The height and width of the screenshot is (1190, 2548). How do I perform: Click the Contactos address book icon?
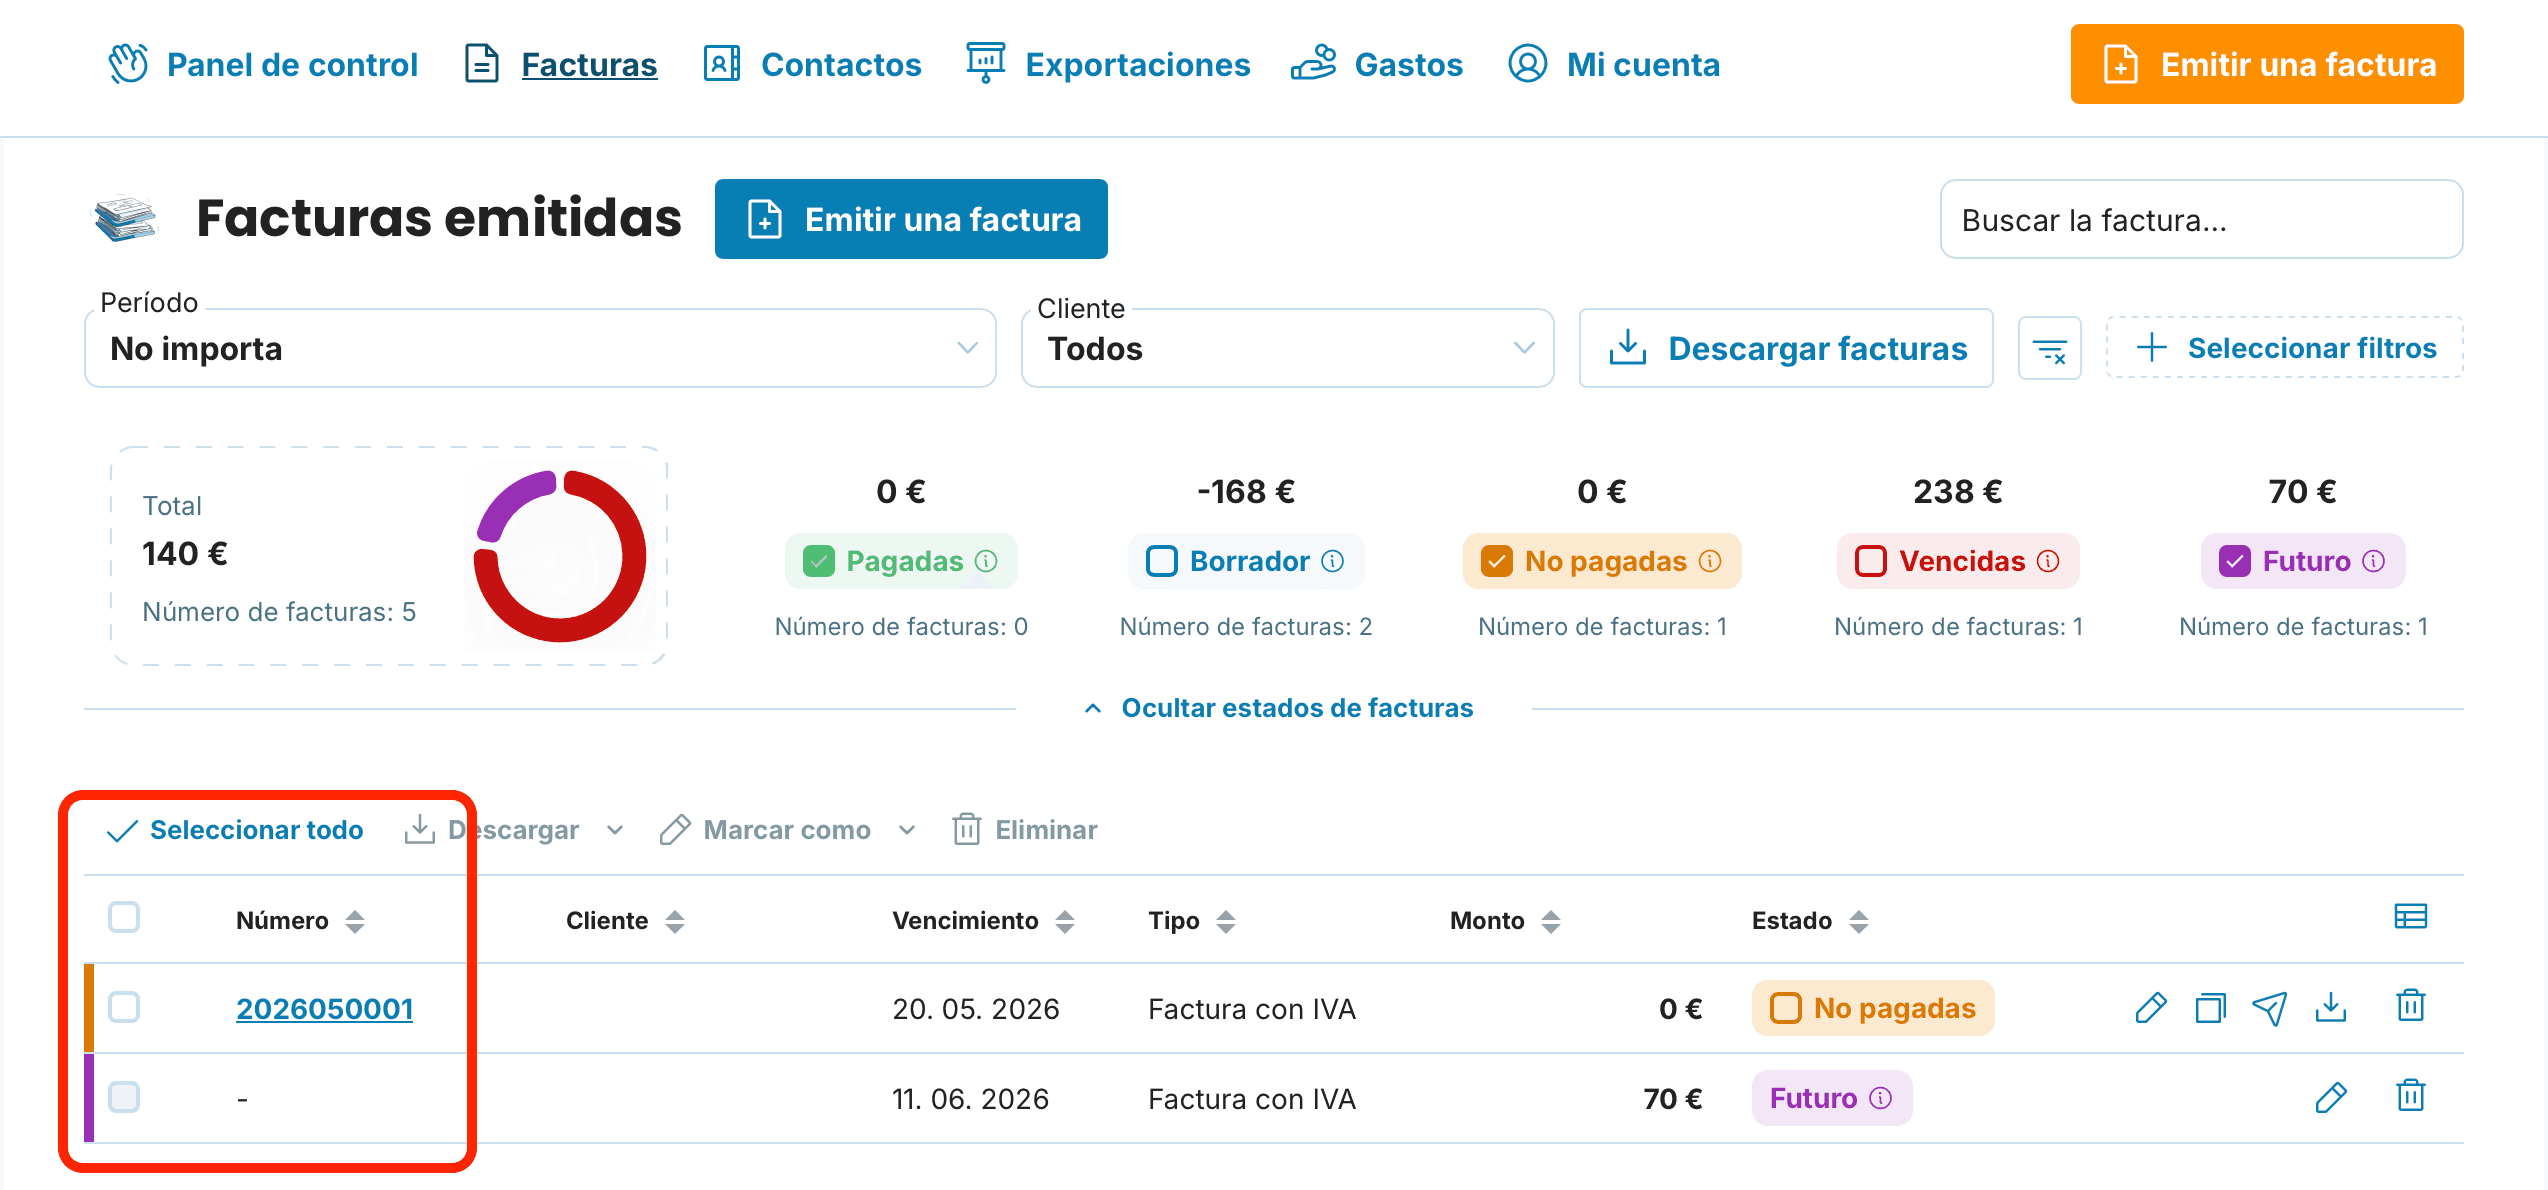tap(721, 64)
